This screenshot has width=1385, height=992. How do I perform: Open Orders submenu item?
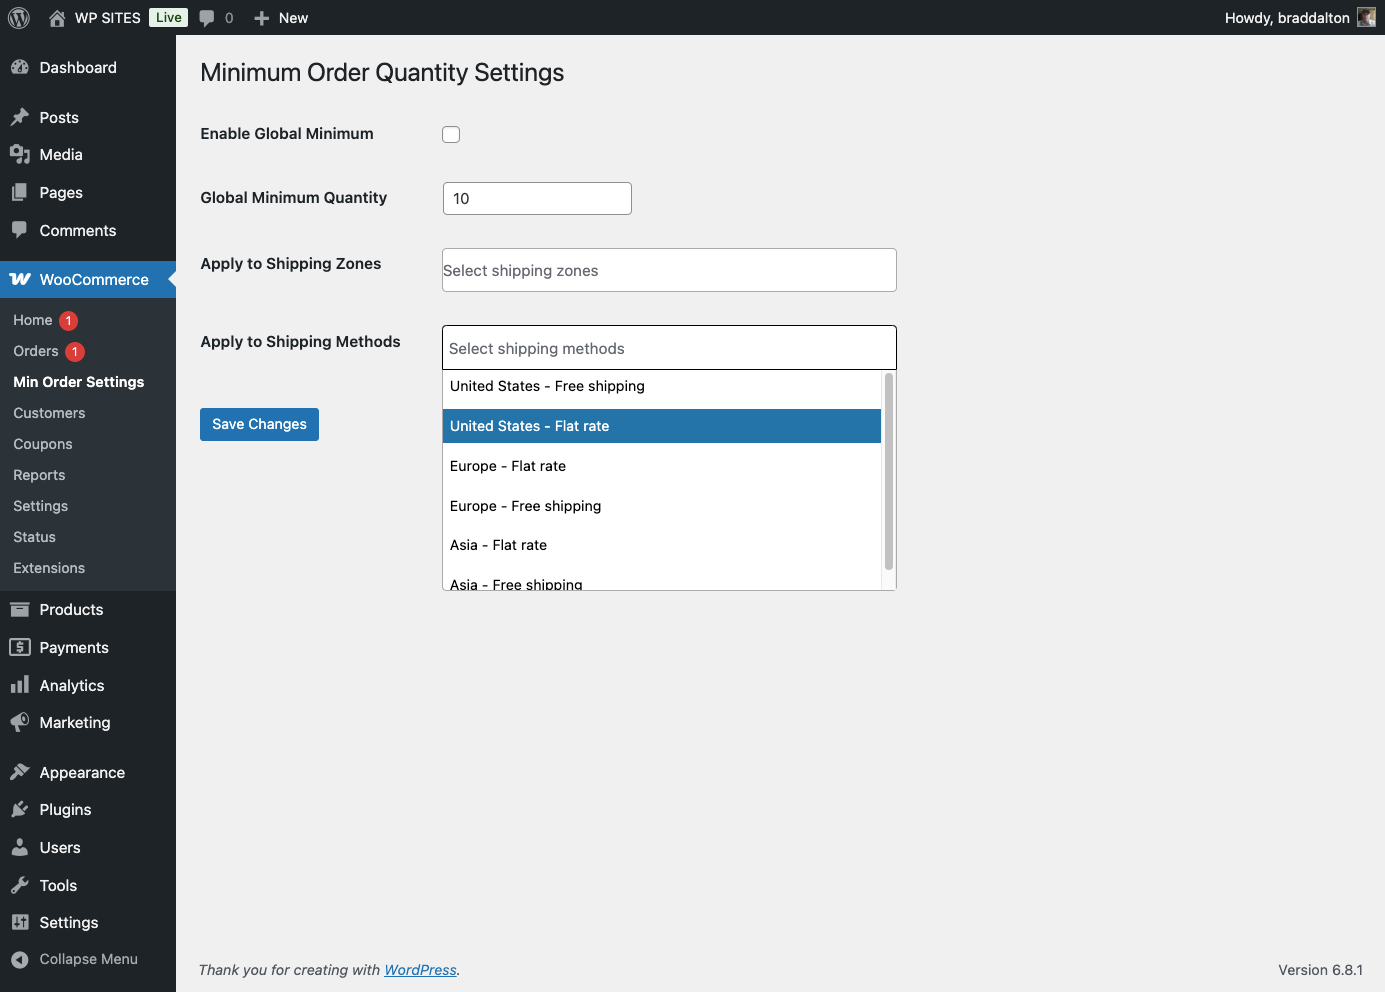coord(36,351)
